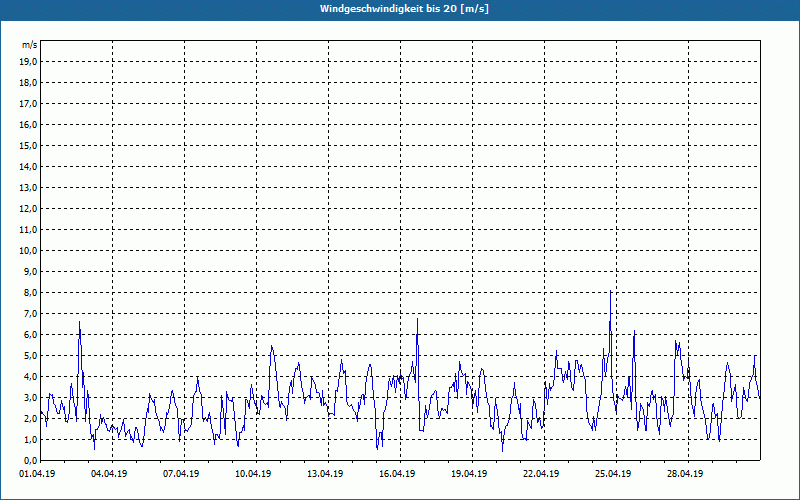Image resolution: width=800 pixels, height=500 pixels.
Task: Select the 2,0 y-axis label
Action: (x=30, y=418)
